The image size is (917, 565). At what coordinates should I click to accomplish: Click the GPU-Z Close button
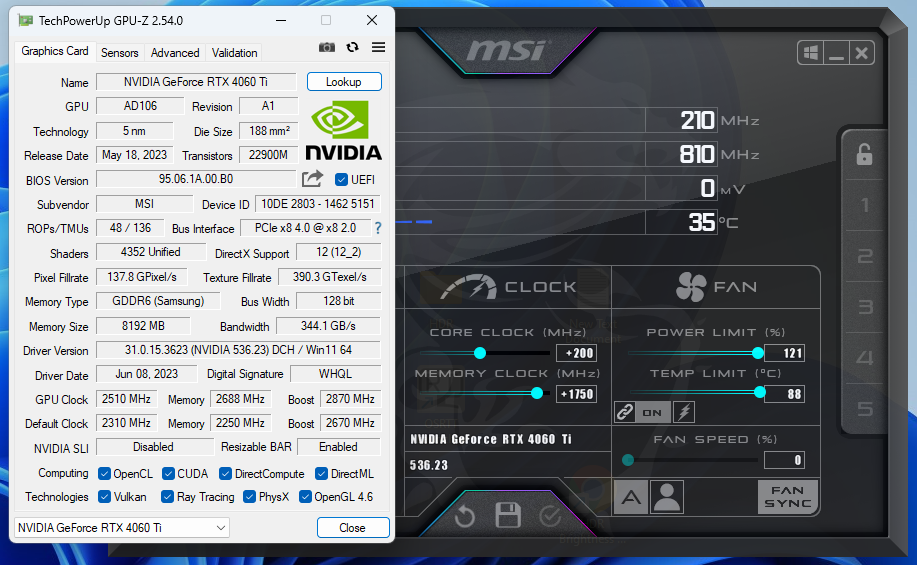coord(353,528)
